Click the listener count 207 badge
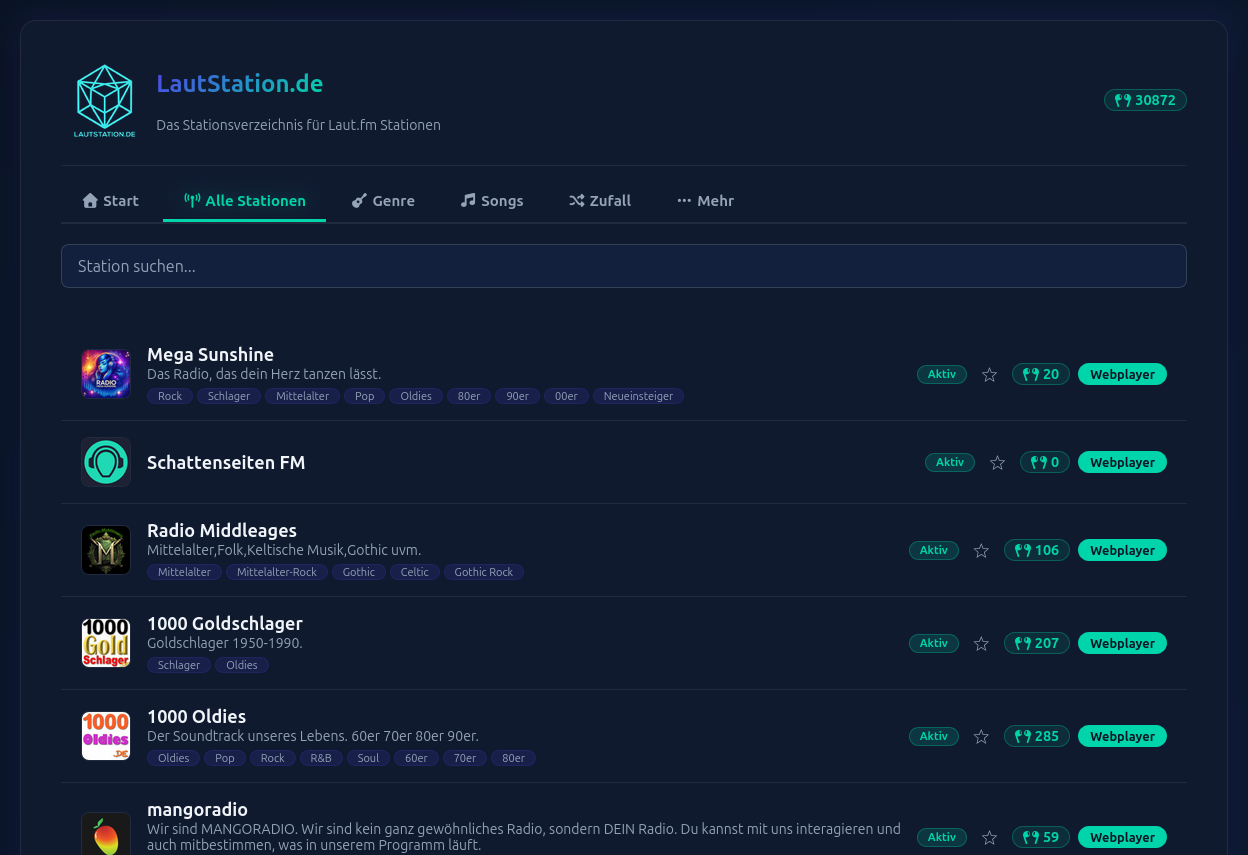Viewport: 1248px width, 855px height. (x=1036, y=643)
